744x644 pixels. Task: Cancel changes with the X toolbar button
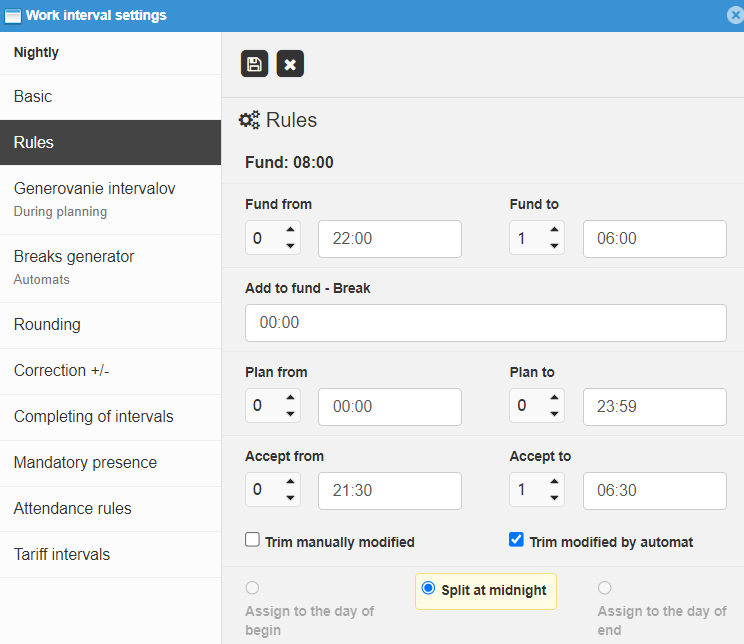pyautogui.click(x=290, y=64)
